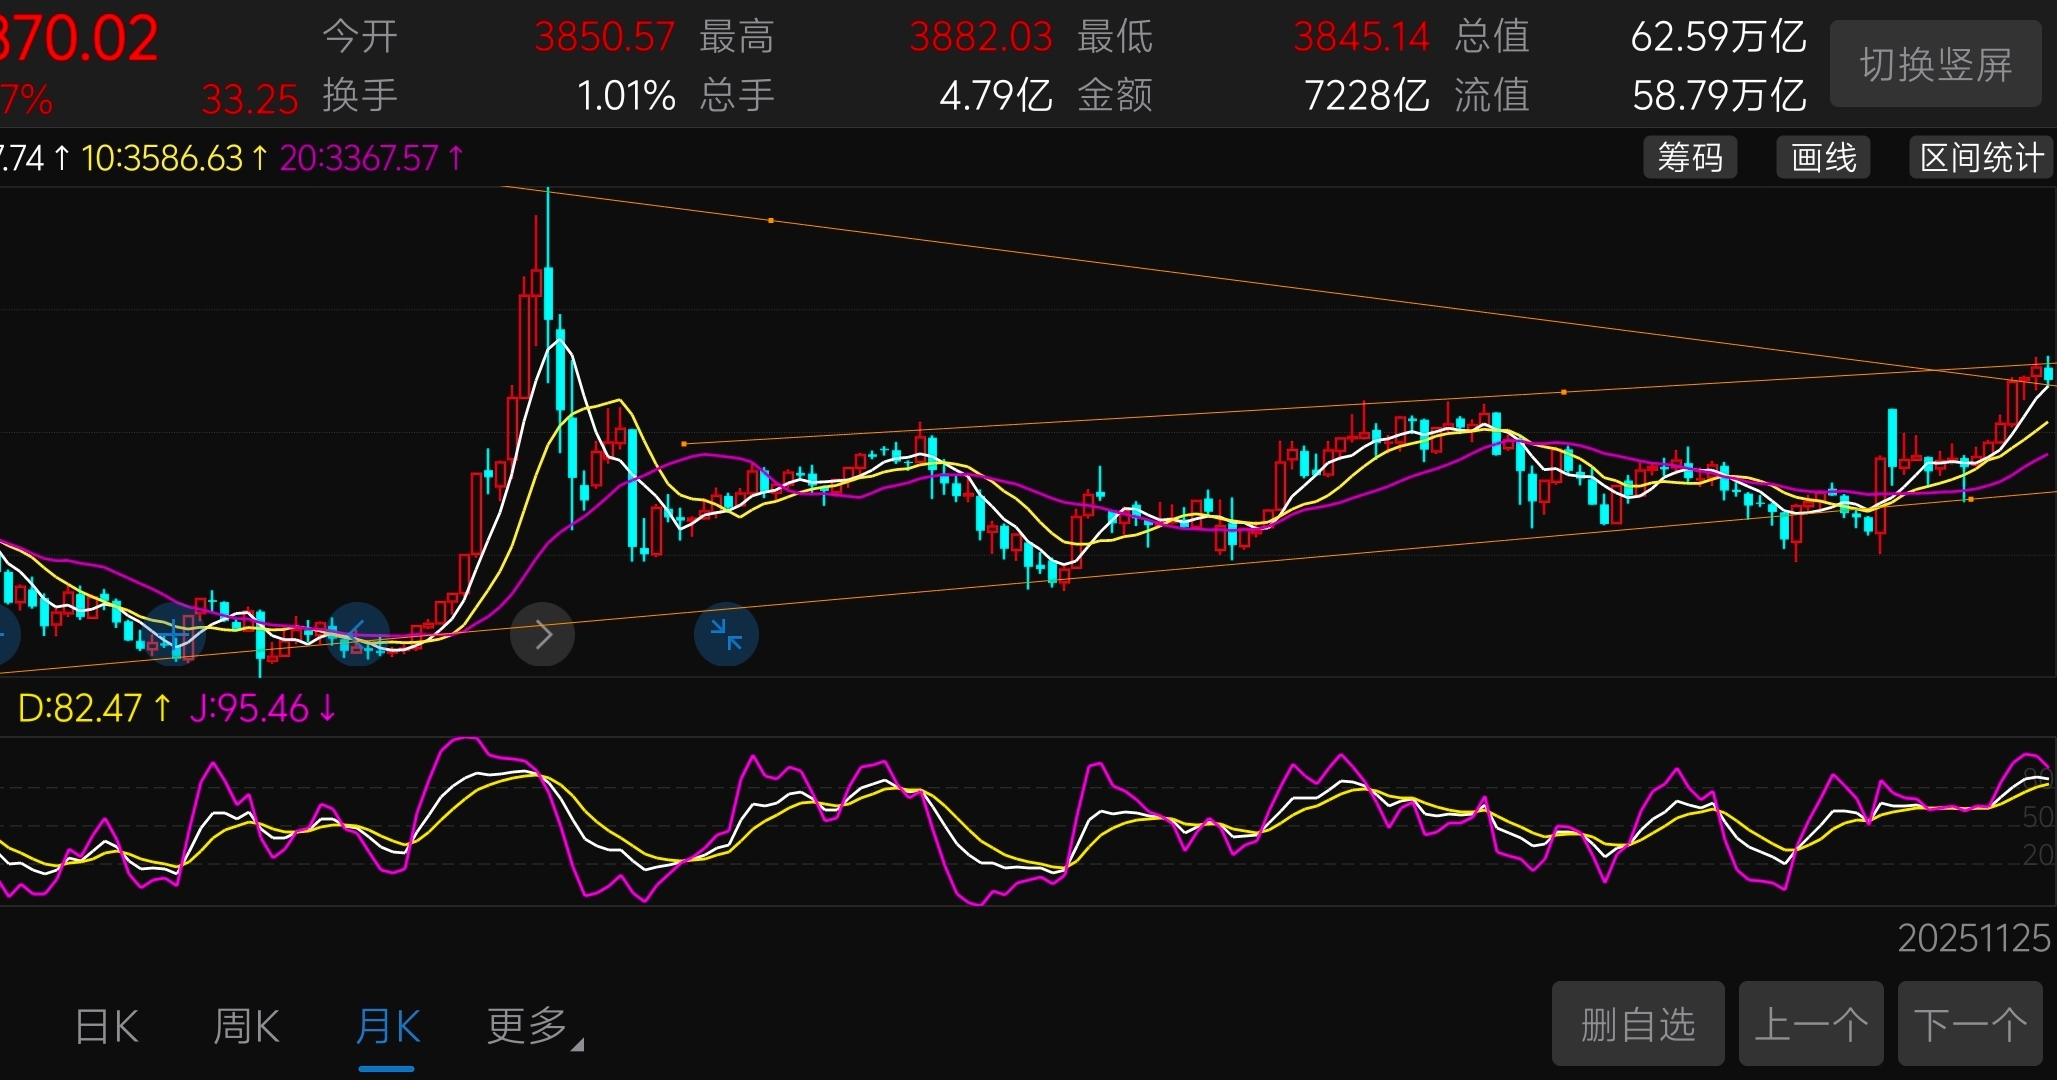Activate the 画线 drawing tool
Screen dimensions: 2057x1080
point(1823,157)
